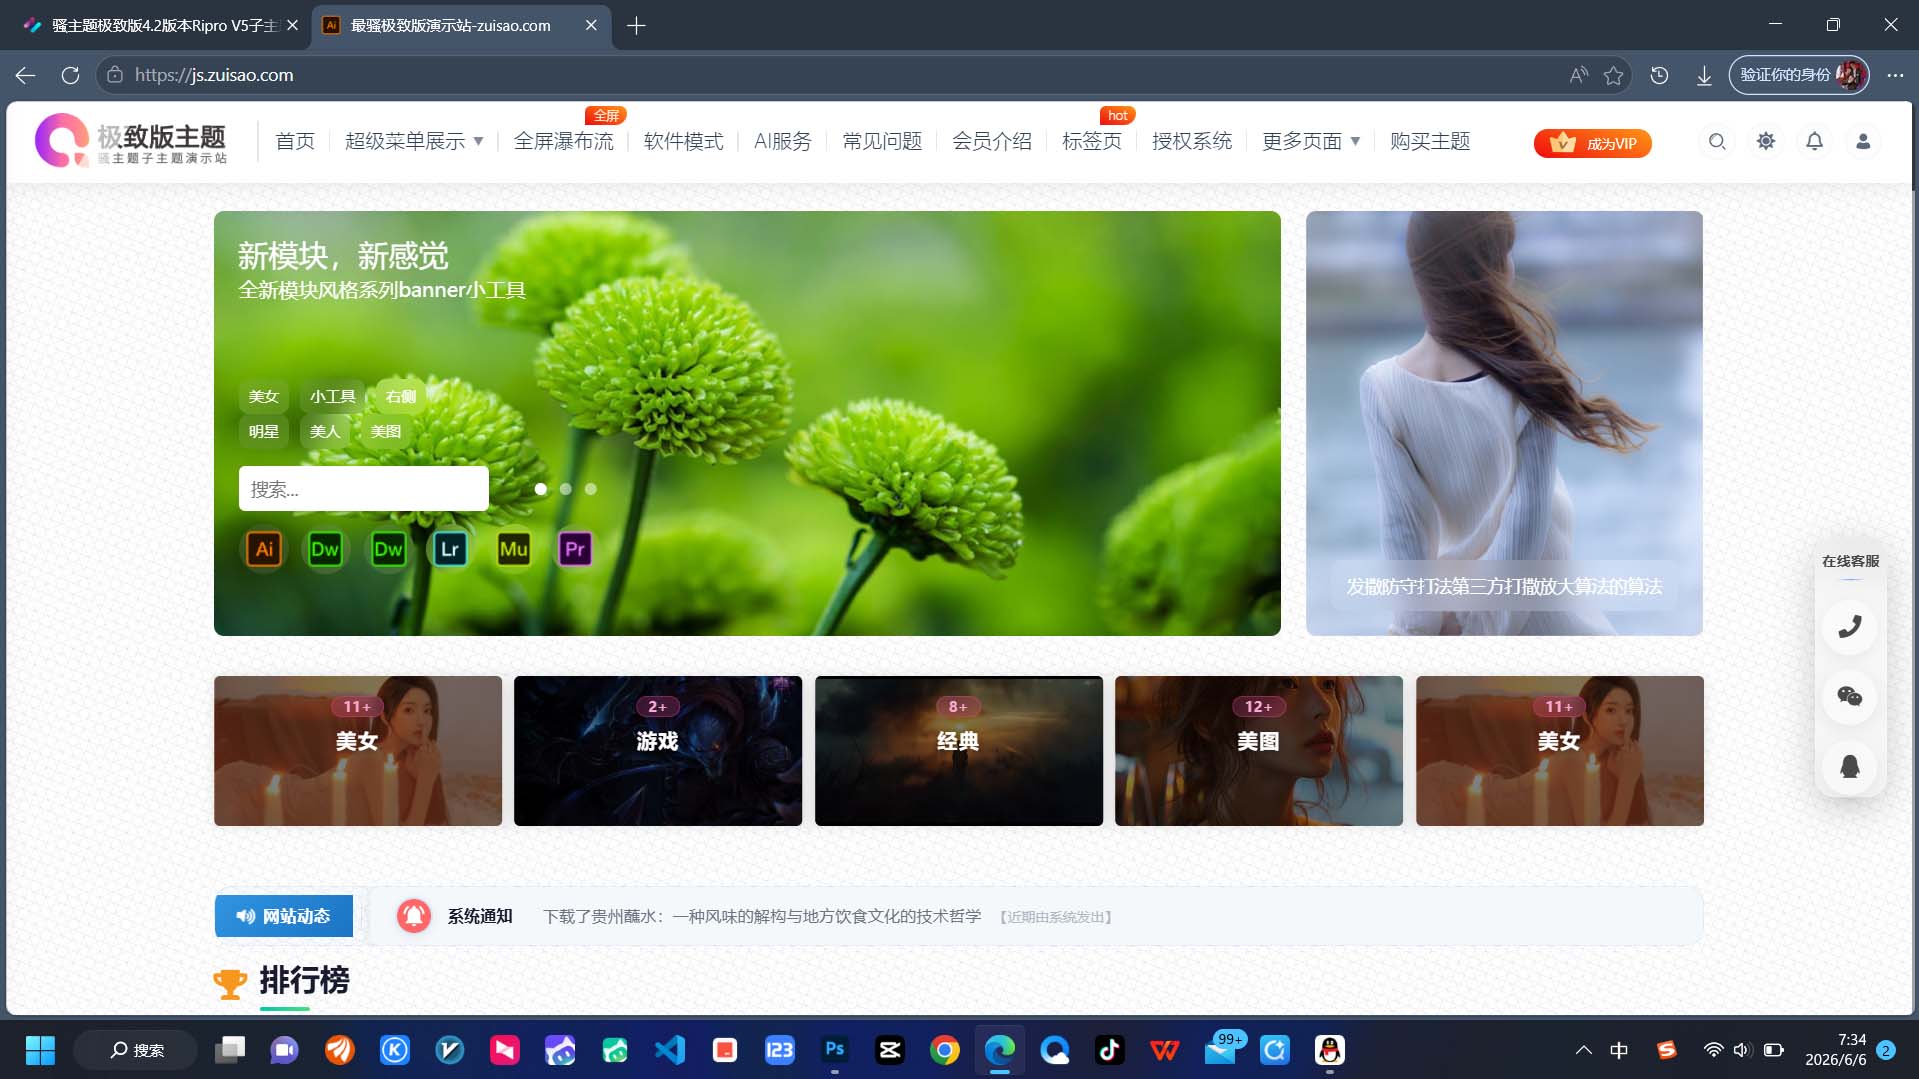
Task: Open 标签页 nav item
Action: point(1092,141)
